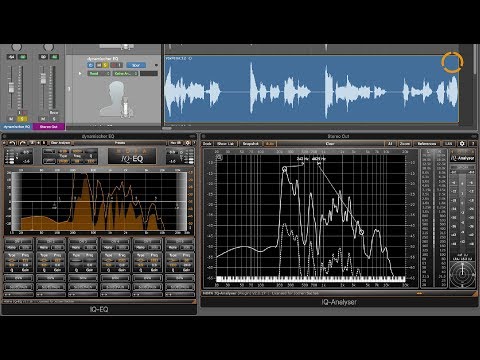The width and height of the screenshot is (480, 360).
Task: Open the IQ-Analyser help question mark
Action: click(x=472, y=144)
